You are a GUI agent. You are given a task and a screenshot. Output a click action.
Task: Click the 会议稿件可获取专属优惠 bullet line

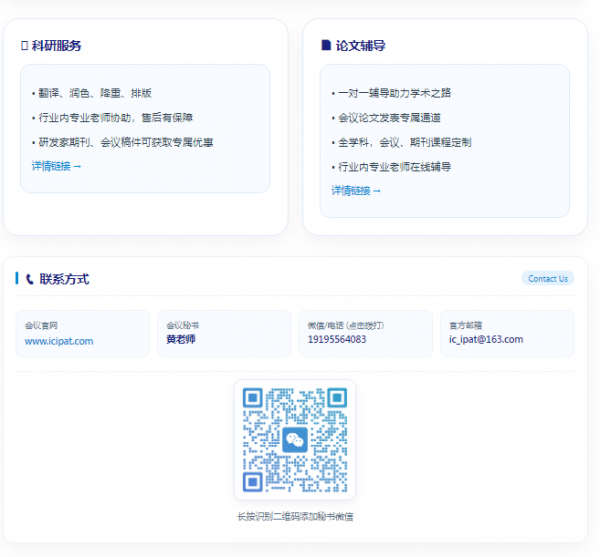(x=122, y=142)
